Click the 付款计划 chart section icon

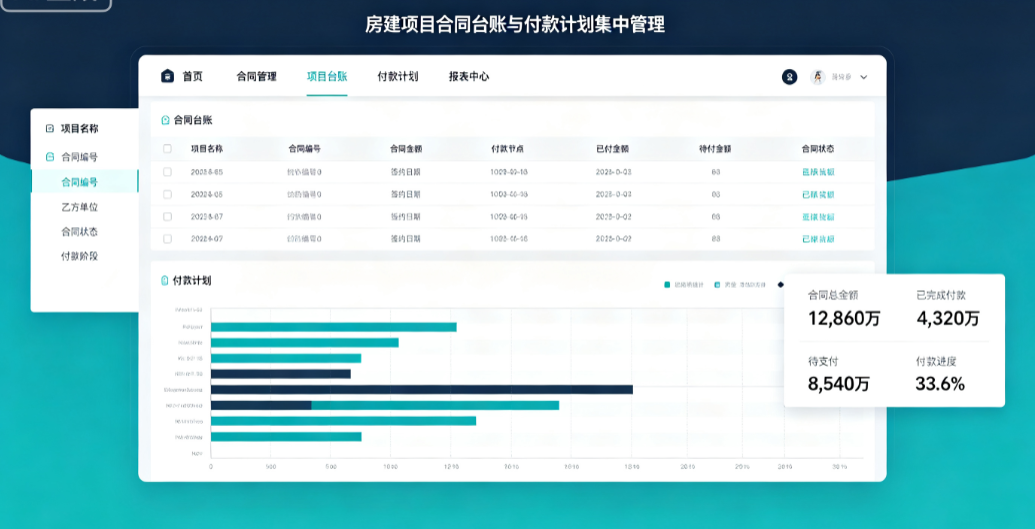coord(165,281)
